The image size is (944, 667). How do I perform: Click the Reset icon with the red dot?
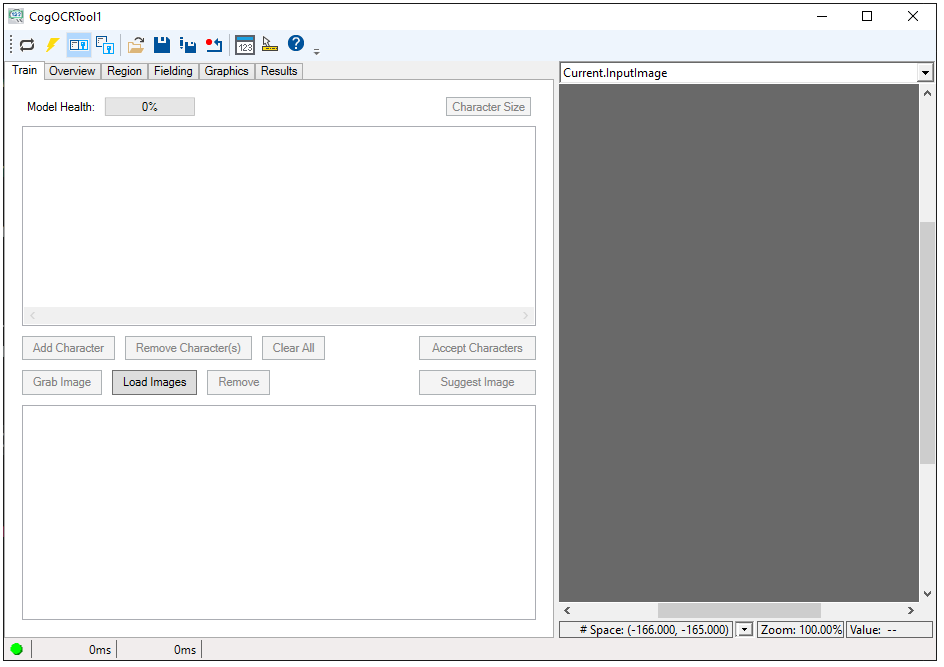click(214, 45)
